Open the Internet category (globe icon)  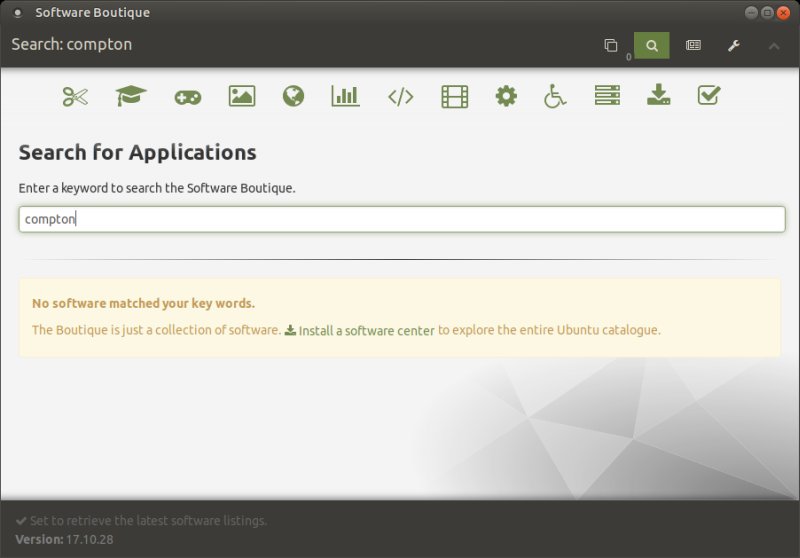293,96
